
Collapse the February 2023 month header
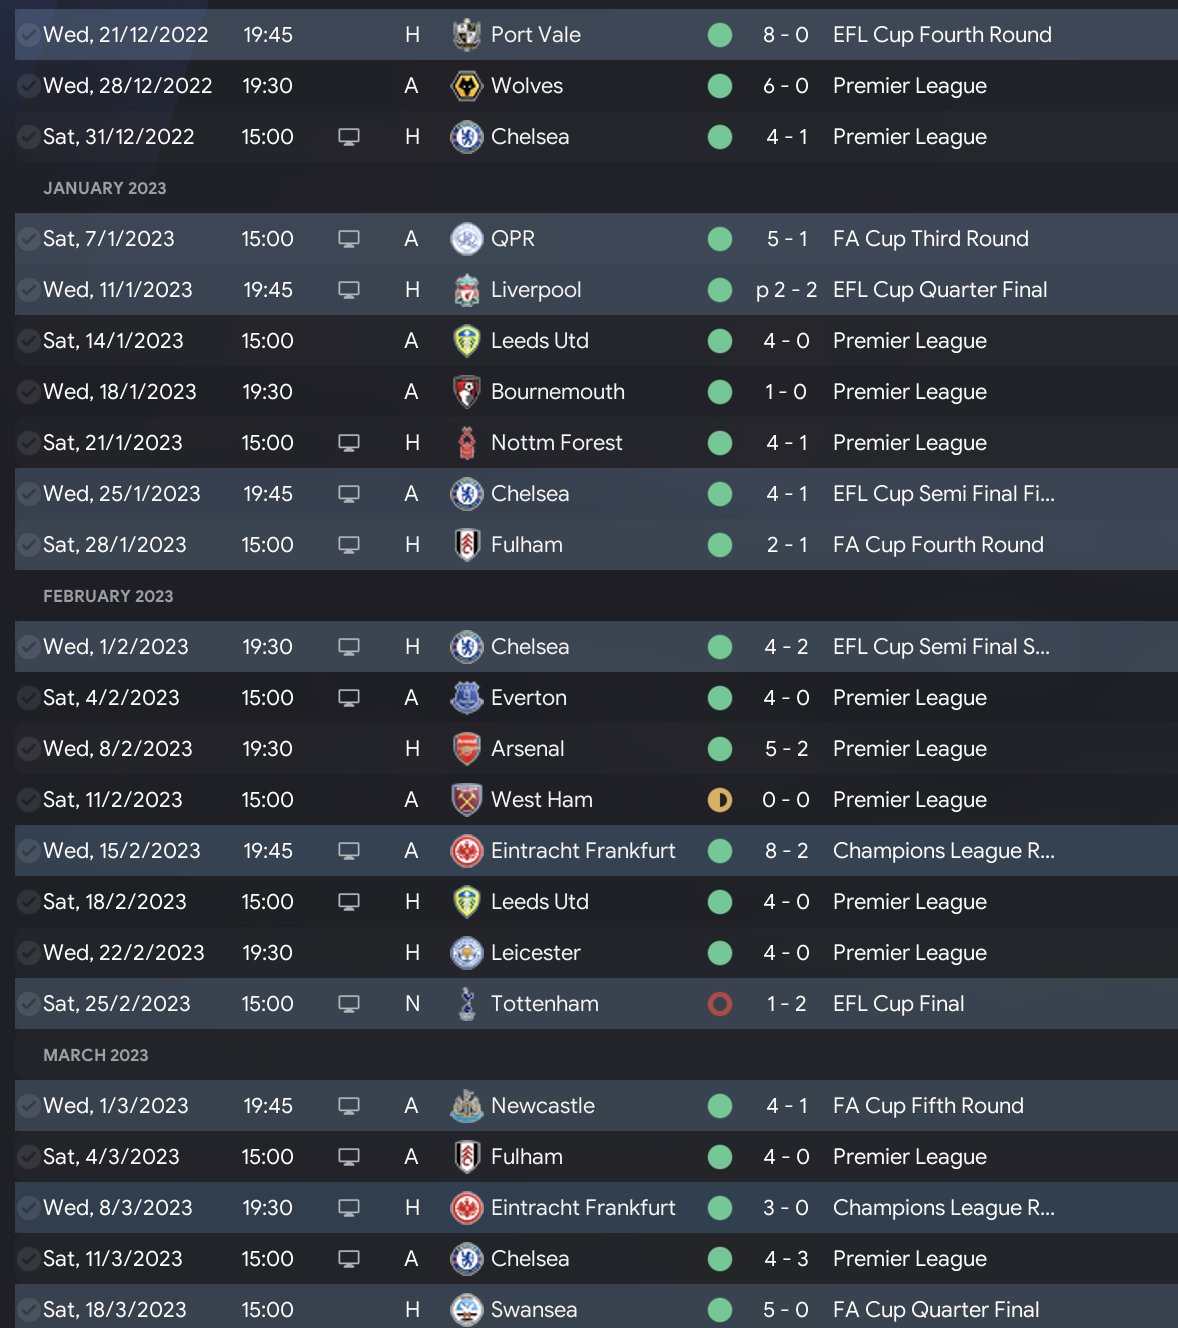coord(108,596)
